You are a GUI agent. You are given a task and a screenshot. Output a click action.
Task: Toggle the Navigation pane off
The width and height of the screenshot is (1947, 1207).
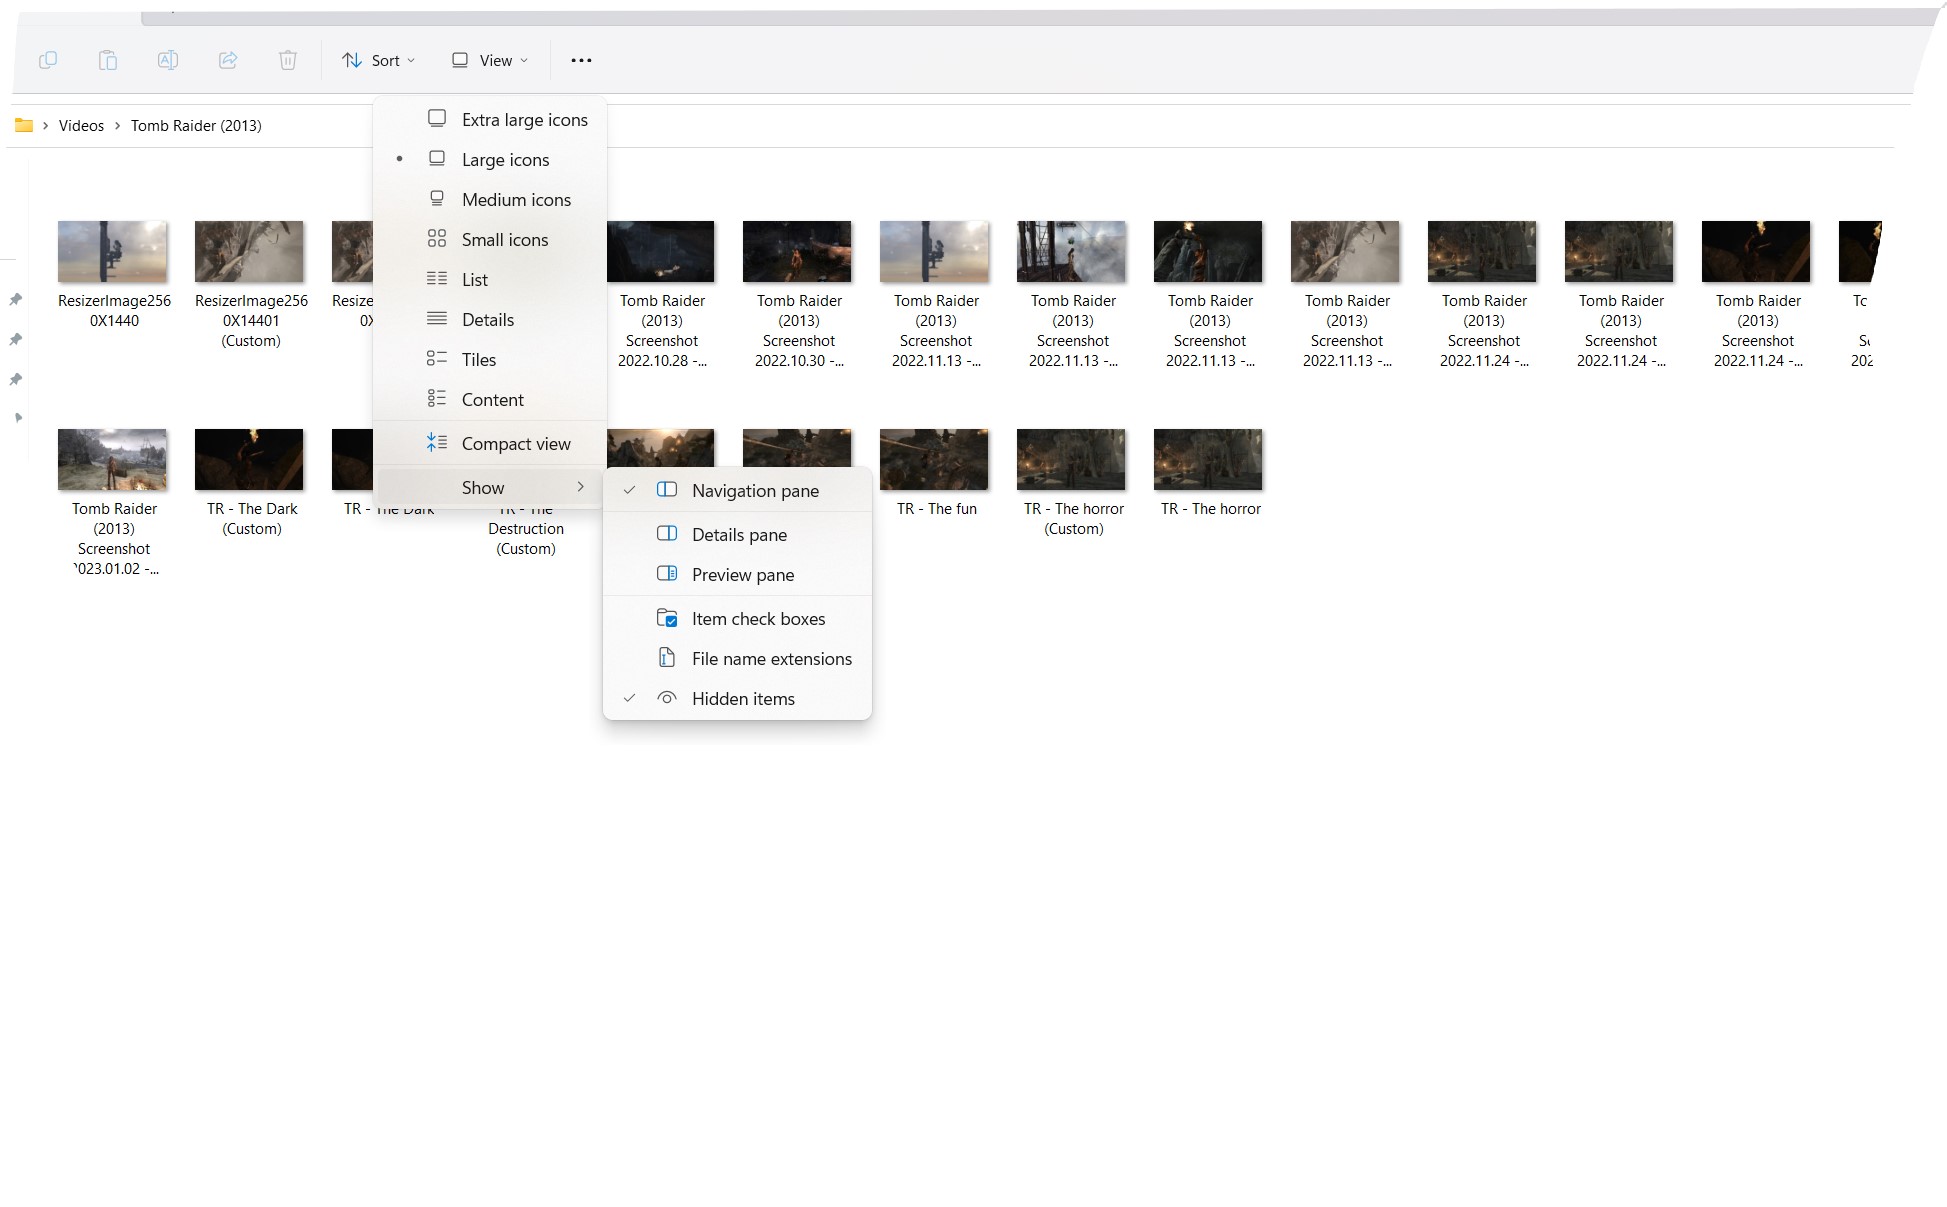tap(737, 490)
